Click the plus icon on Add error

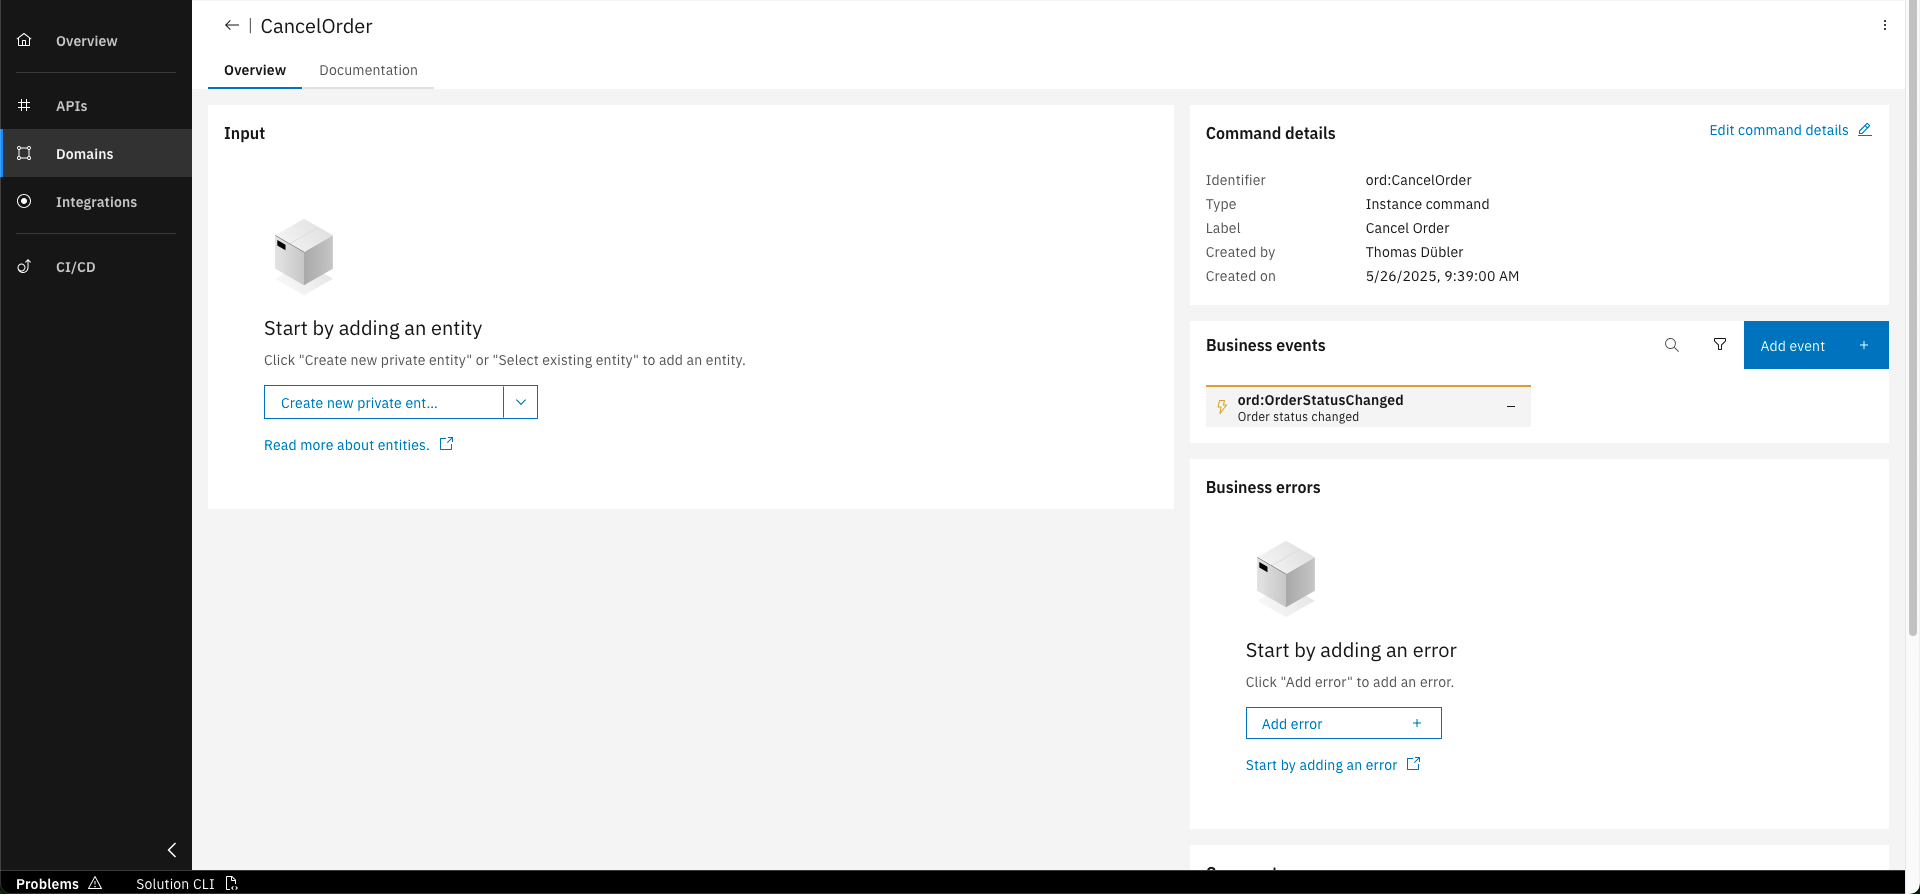coord(1417,723)
